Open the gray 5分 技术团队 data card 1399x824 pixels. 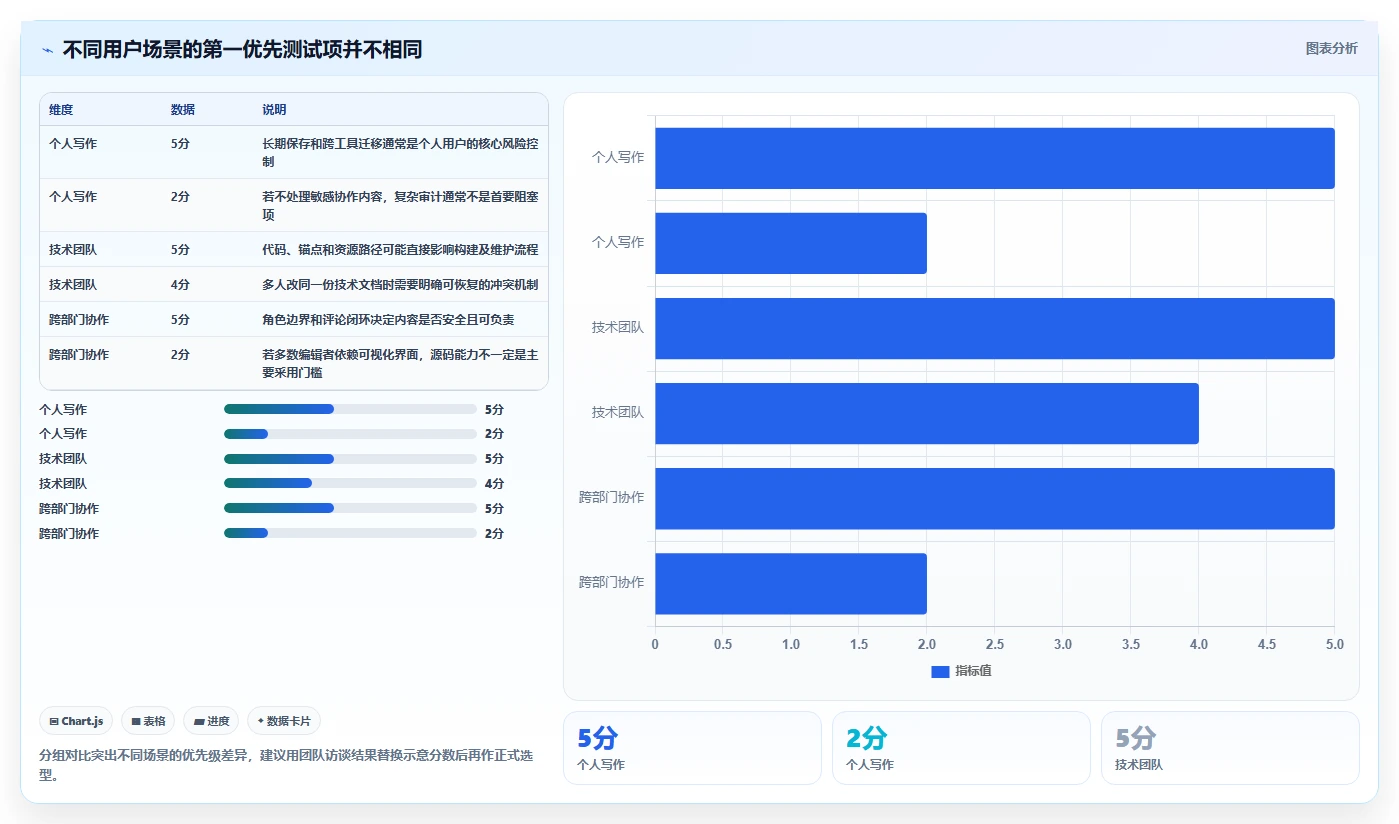click(x=1230, y=748)
